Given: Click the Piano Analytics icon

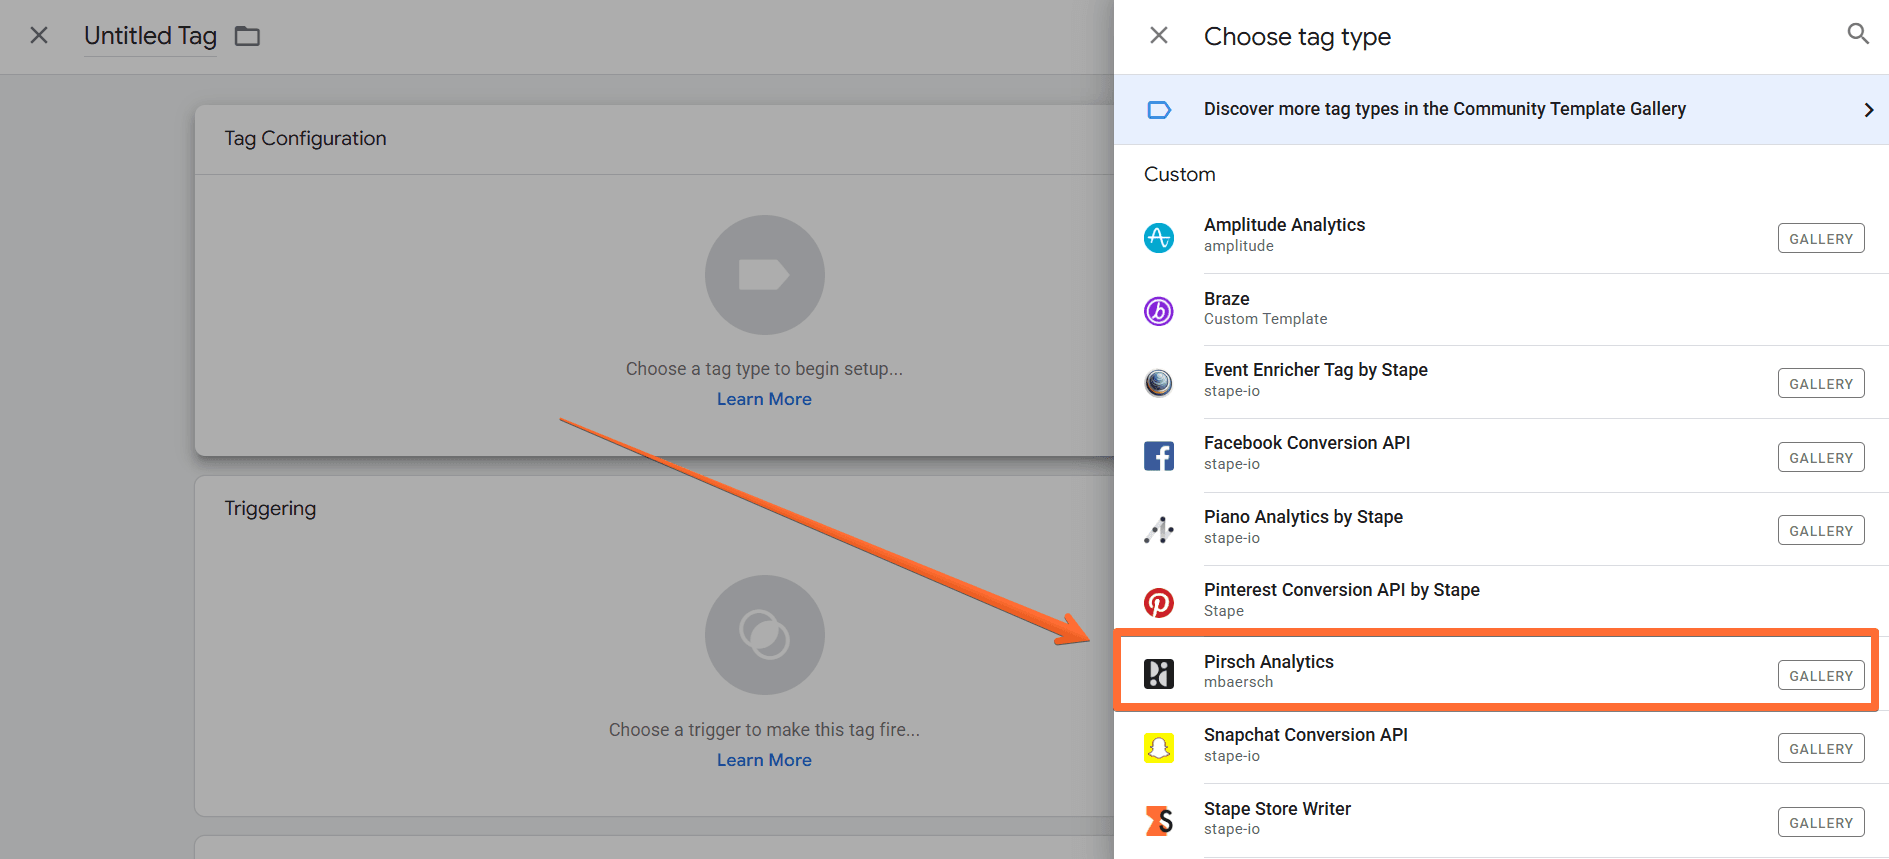Looking at the screenshot, I should 1159,530.
